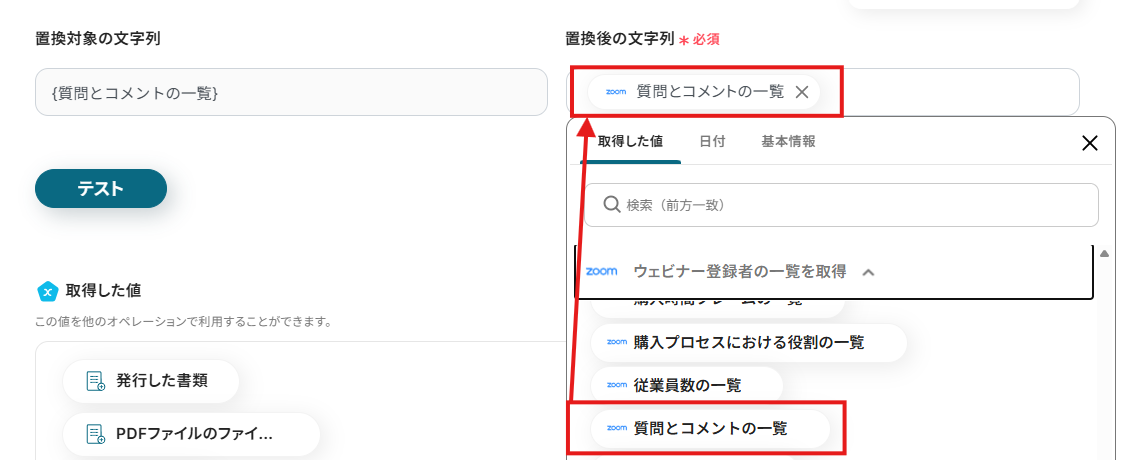Click the blue pentagon icon beside 取得した値

(x=47, y=291)
